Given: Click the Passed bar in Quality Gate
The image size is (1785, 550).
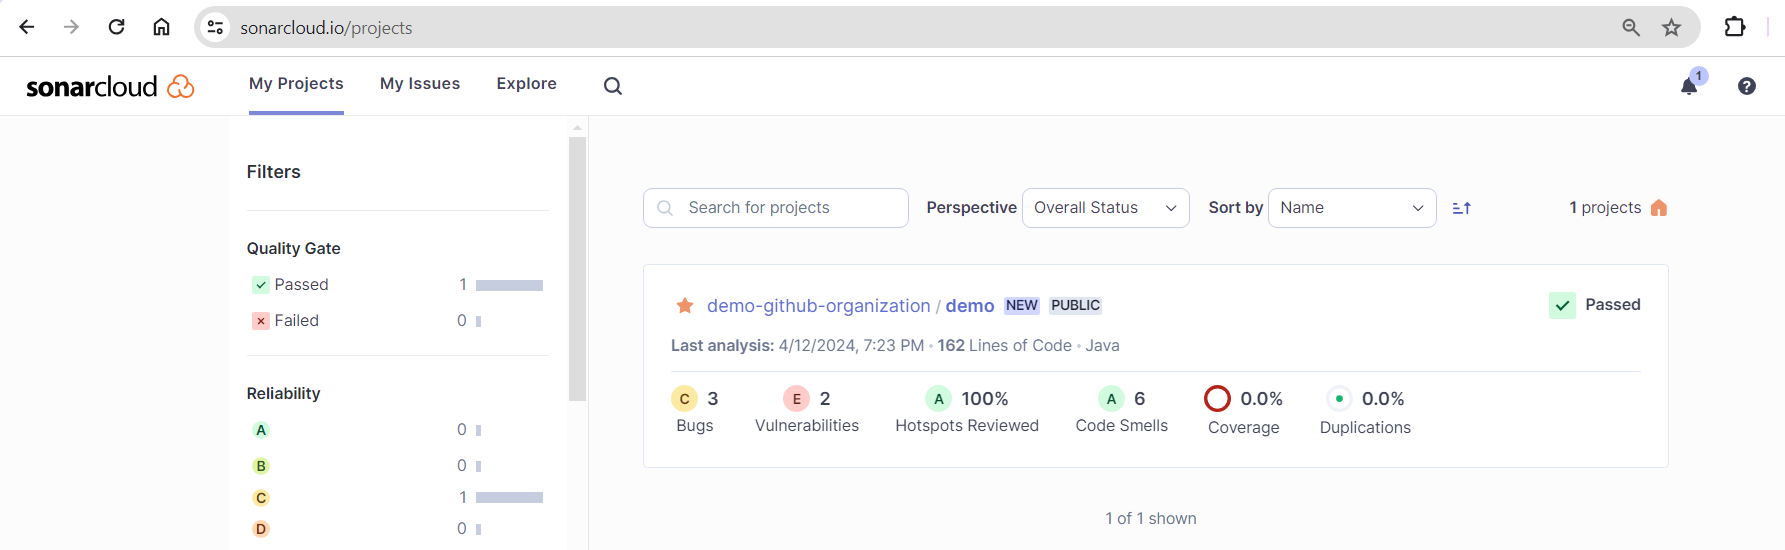Looking at the screenshot, I should (509, 286).
